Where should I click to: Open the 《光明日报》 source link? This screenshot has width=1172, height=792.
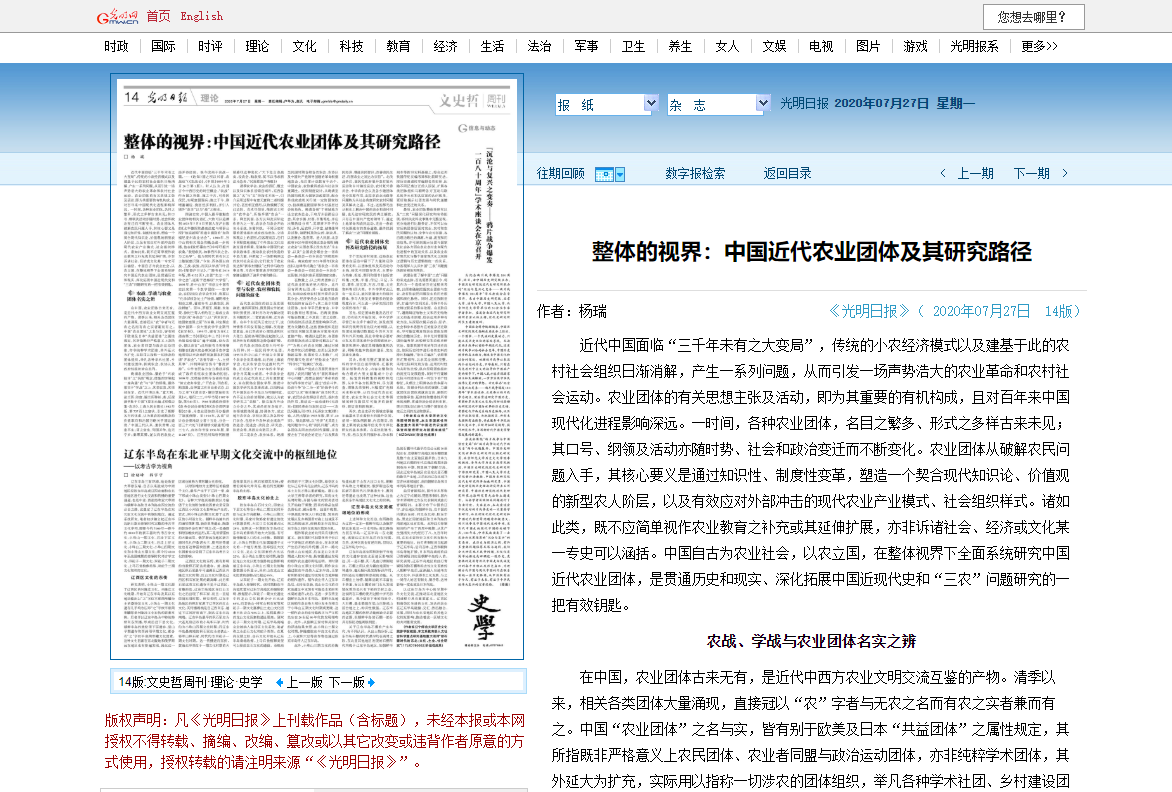pos(869,311)
